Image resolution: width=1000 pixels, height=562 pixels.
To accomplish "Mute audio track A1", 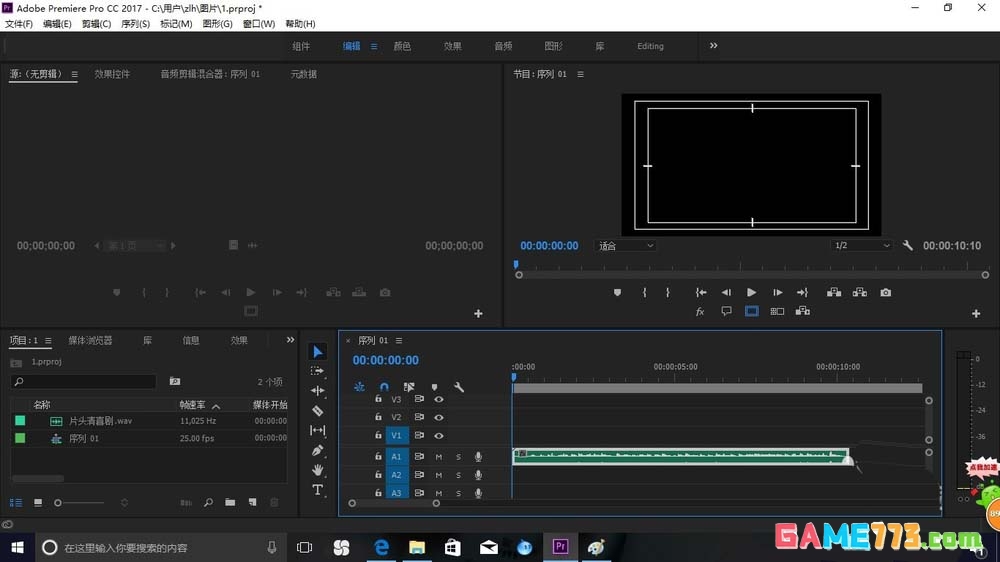I will point(439,457).
